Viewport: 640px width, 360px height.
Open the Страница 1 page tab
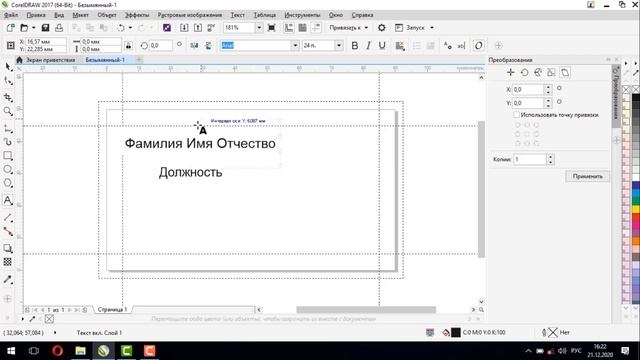click(112, 309)
